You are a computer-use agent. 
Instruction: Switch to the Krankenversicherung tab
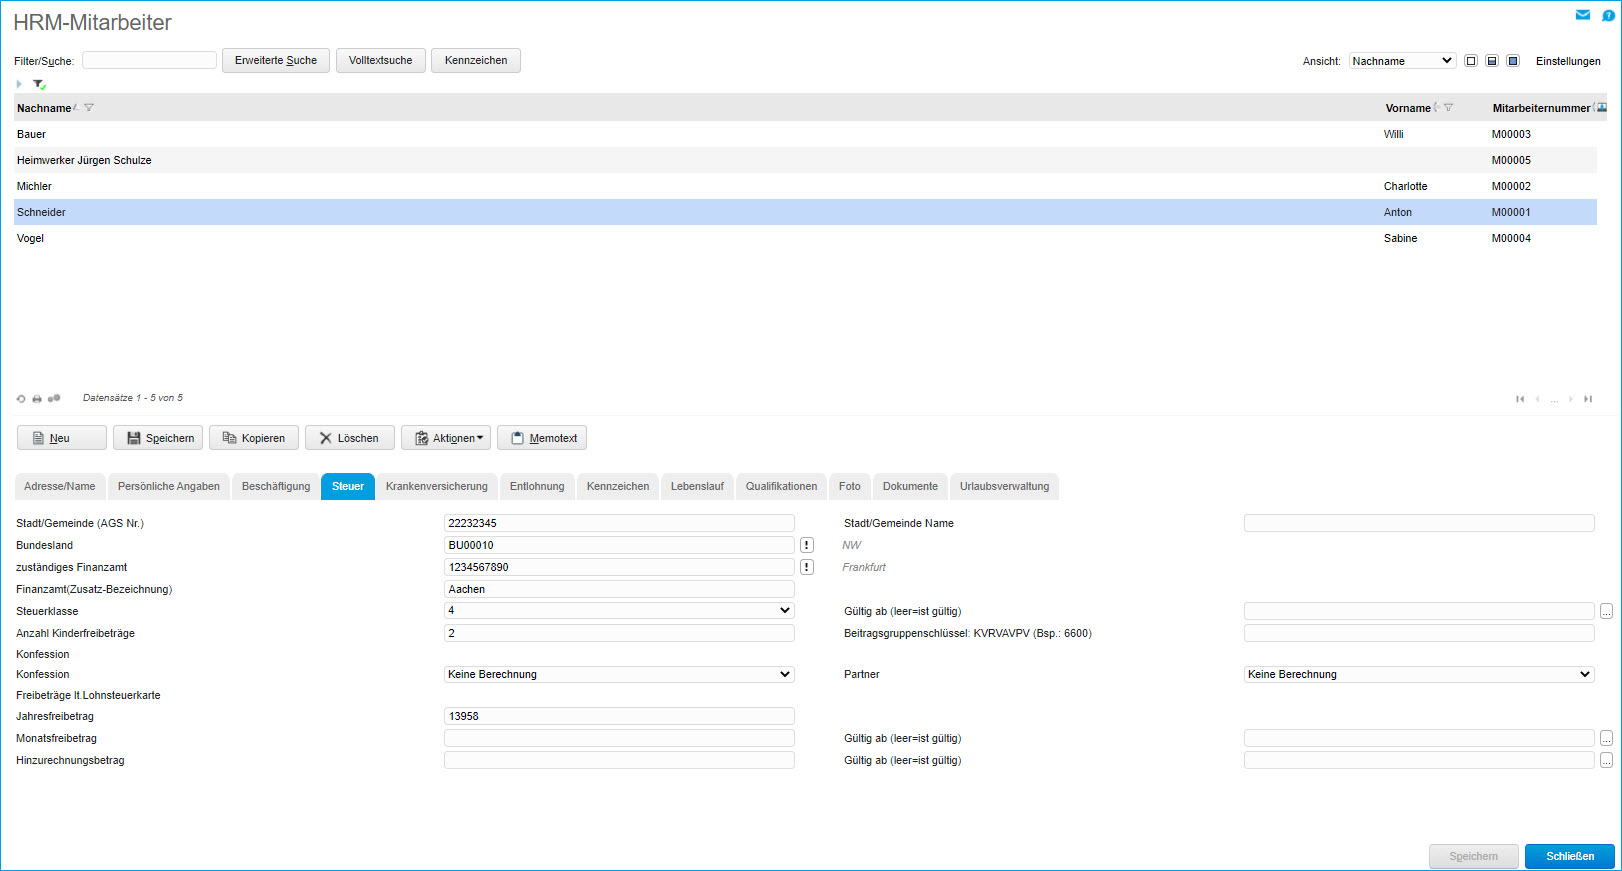click(x=437, y=486)
